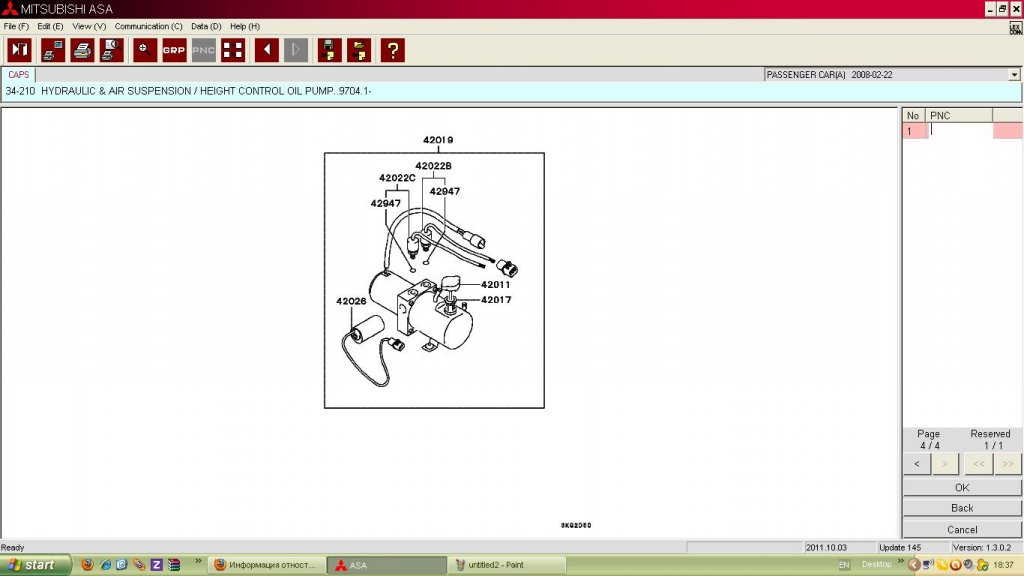This screenshot has width=1024, height=576.
Task: Open the printer setup toolbar icon
Action: pos(53,50)
